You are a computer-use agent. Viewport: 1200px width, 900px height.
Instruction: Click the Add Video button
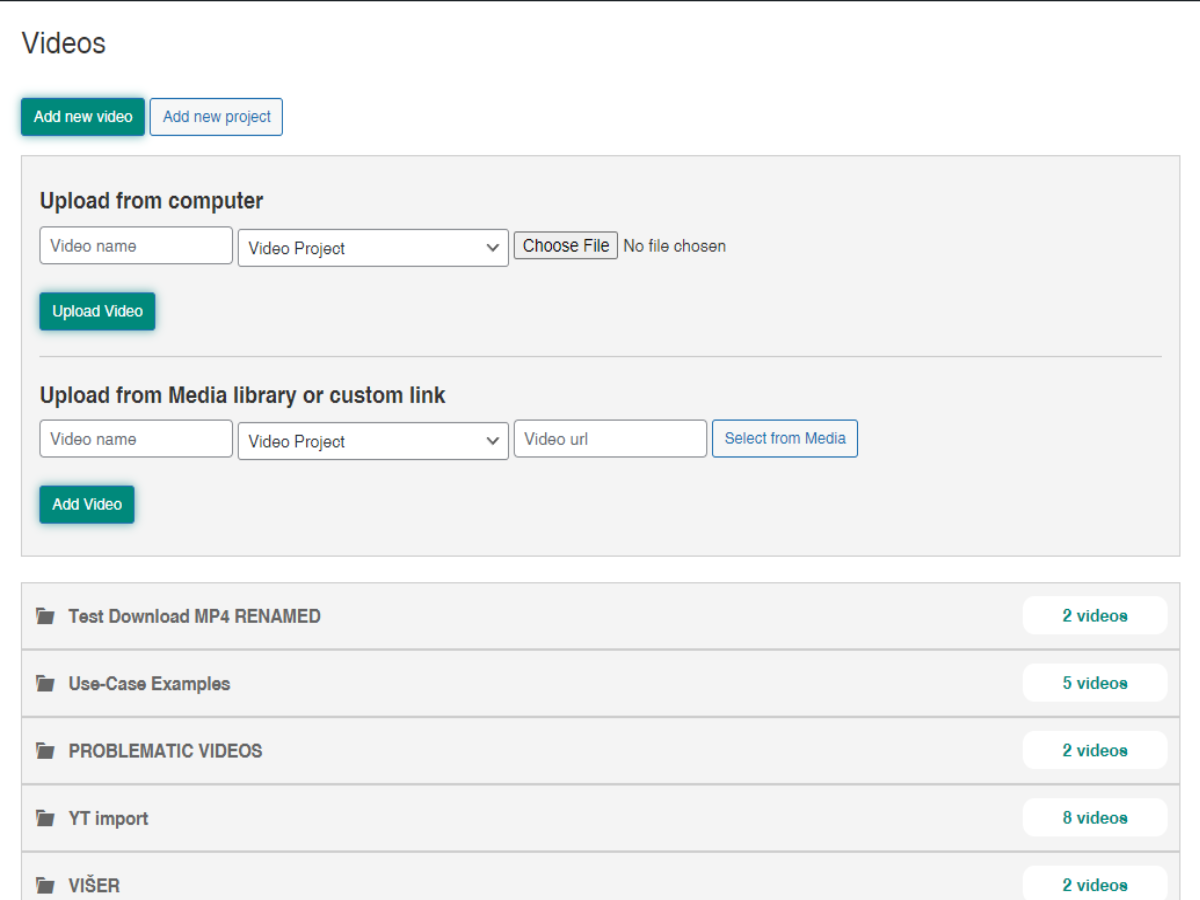click(x=87, y=504)
